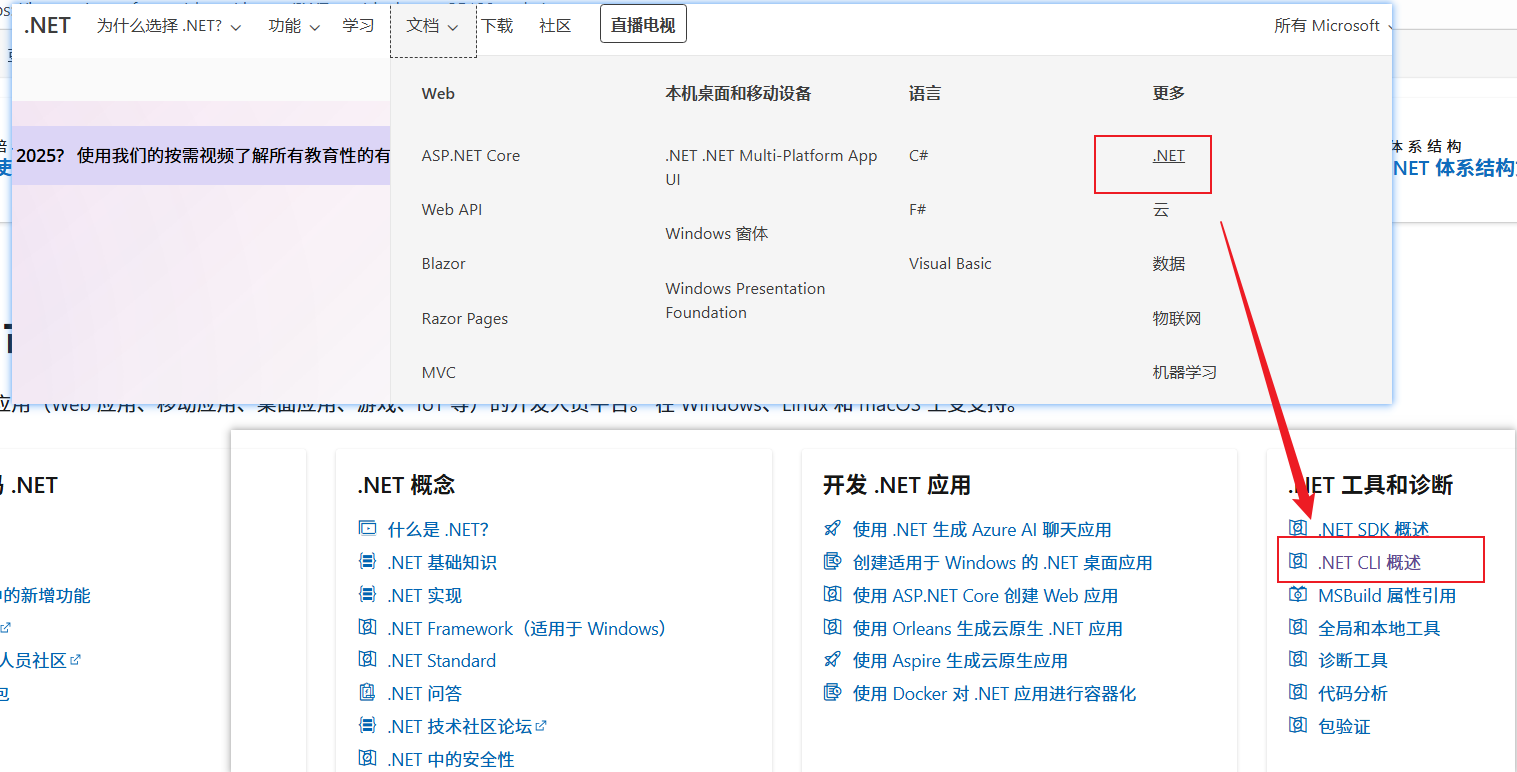Open the 代码分析 link

[1353, 694]
